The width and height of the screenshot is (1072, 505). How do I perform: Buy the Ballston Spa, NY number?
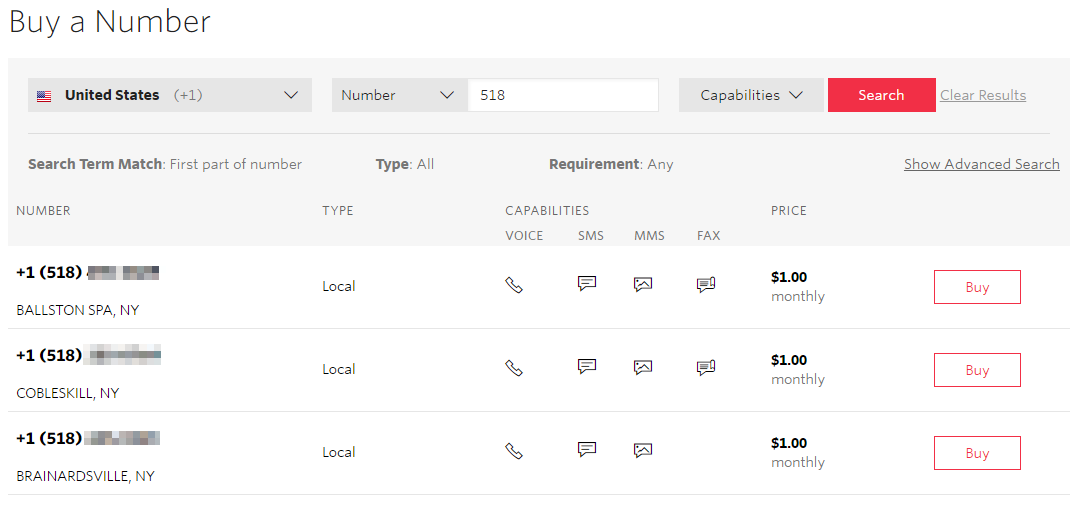click(x=977, y=287)
